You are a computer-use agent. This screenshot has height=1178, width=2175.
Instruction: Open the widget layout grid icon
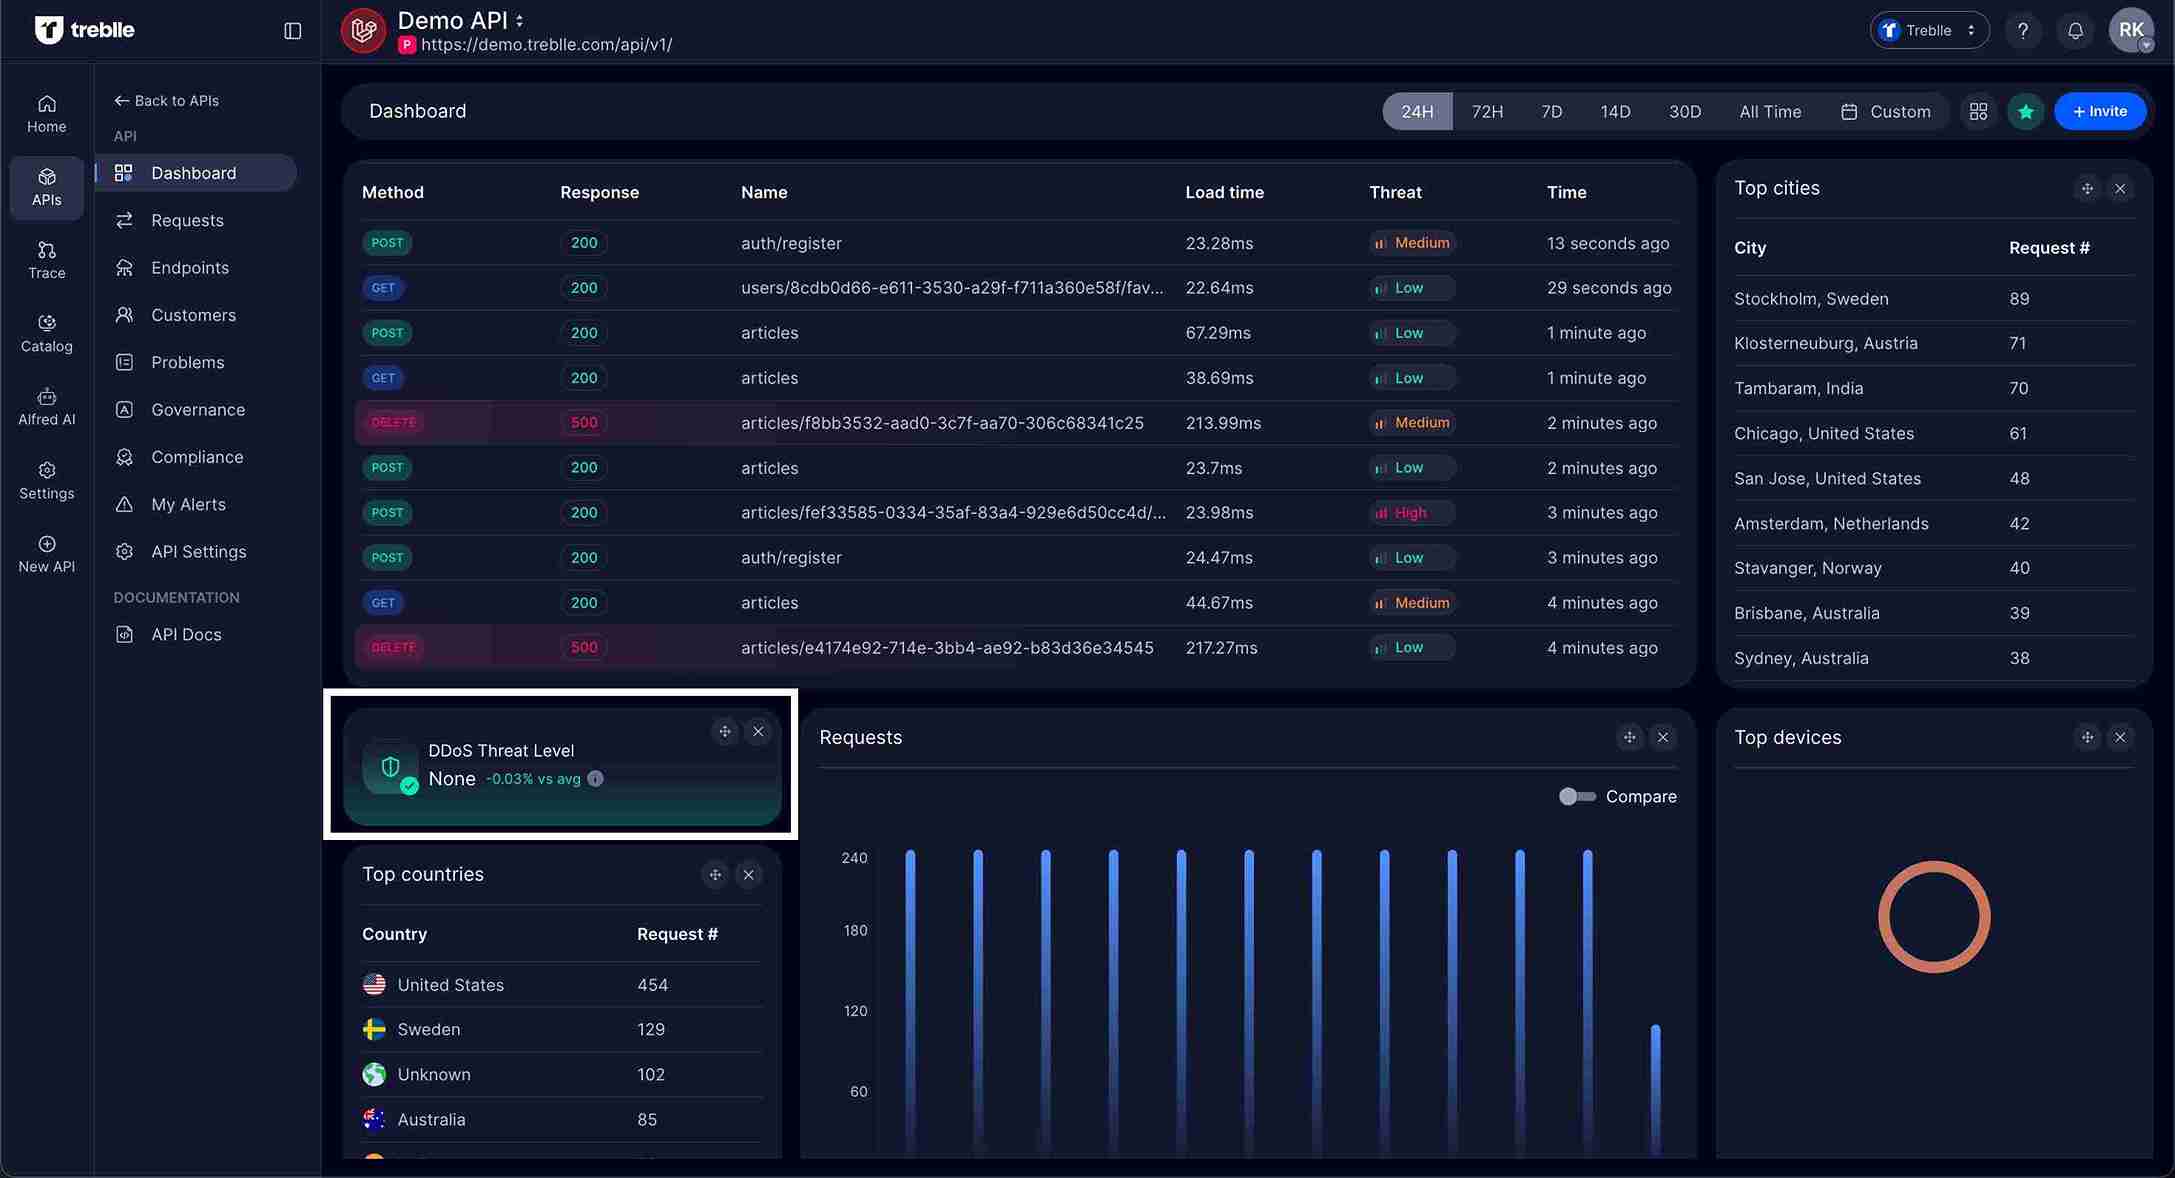tap(1978, 111)
